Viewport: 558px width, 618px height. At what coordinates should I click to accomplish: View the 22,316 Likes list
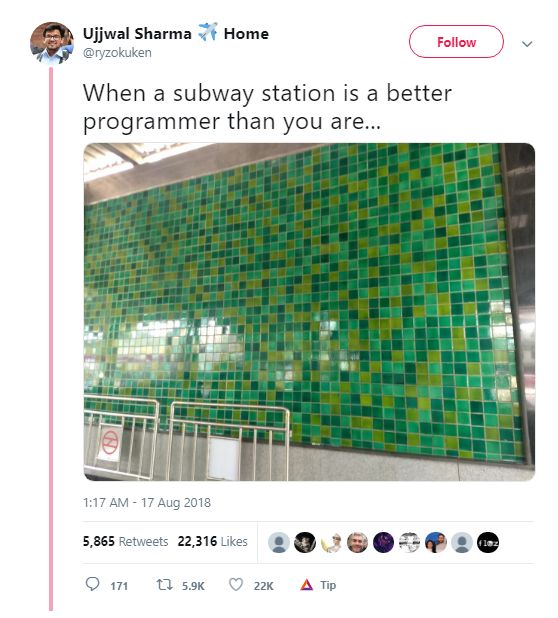point(212,541)
